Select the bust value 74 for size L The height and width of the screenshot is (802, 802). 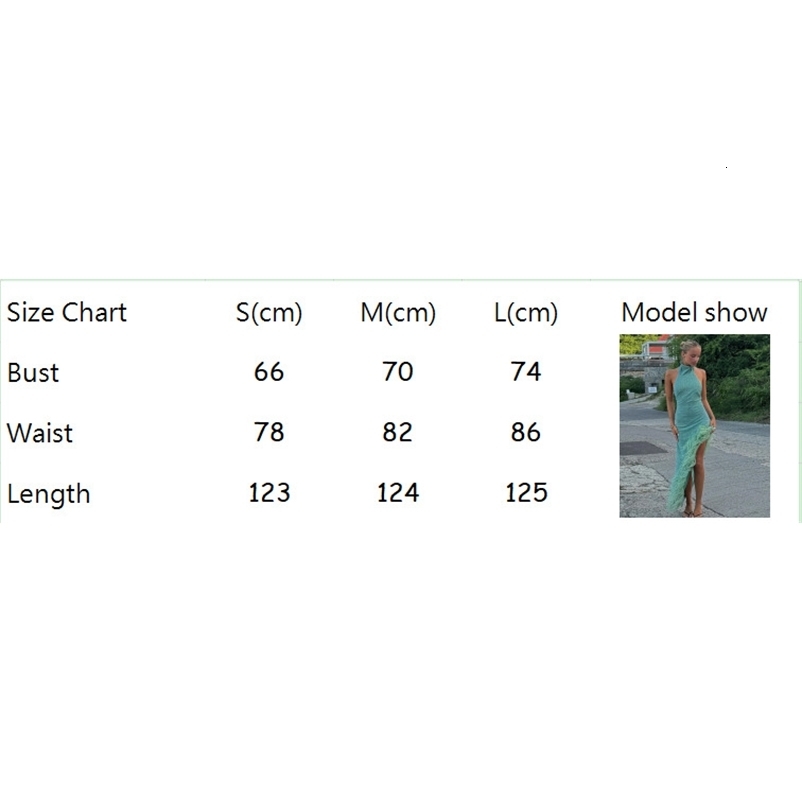point(526,372)
